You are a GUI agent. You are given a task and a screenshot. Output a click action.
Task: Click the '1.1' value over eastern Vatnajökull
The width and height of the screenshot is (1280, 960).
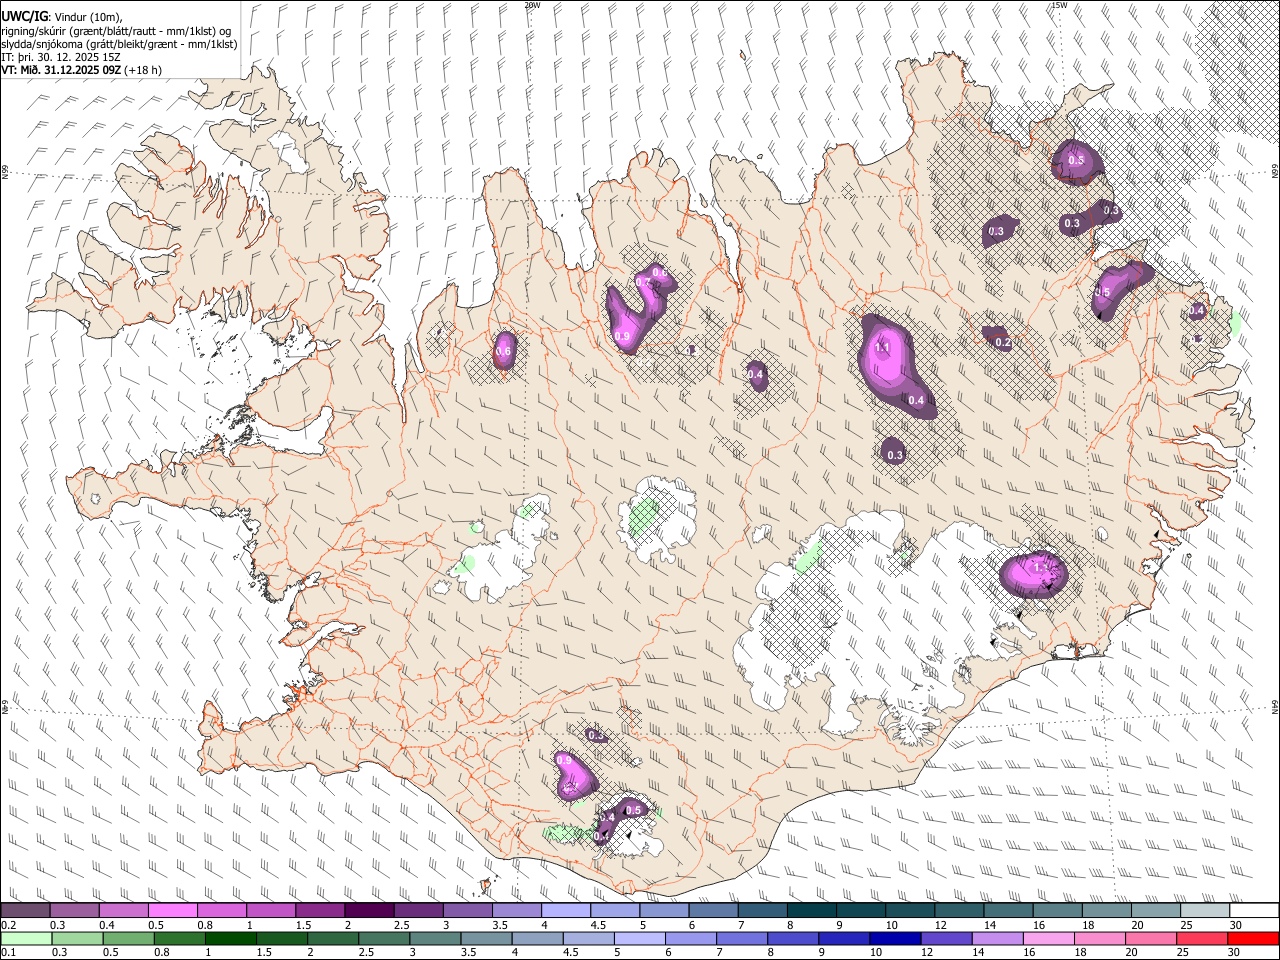[1042, 567]
